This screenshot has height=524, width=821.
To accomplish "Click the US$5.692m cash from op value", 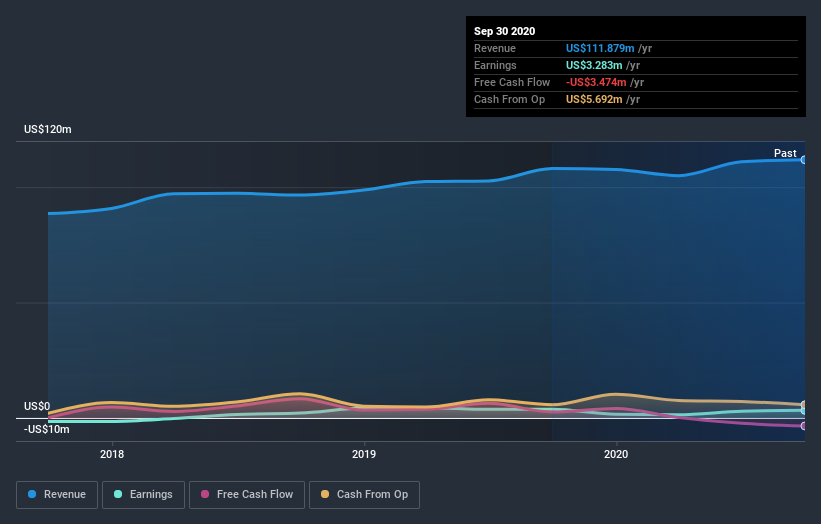I will pyautogui.click(x=594, y=99).
